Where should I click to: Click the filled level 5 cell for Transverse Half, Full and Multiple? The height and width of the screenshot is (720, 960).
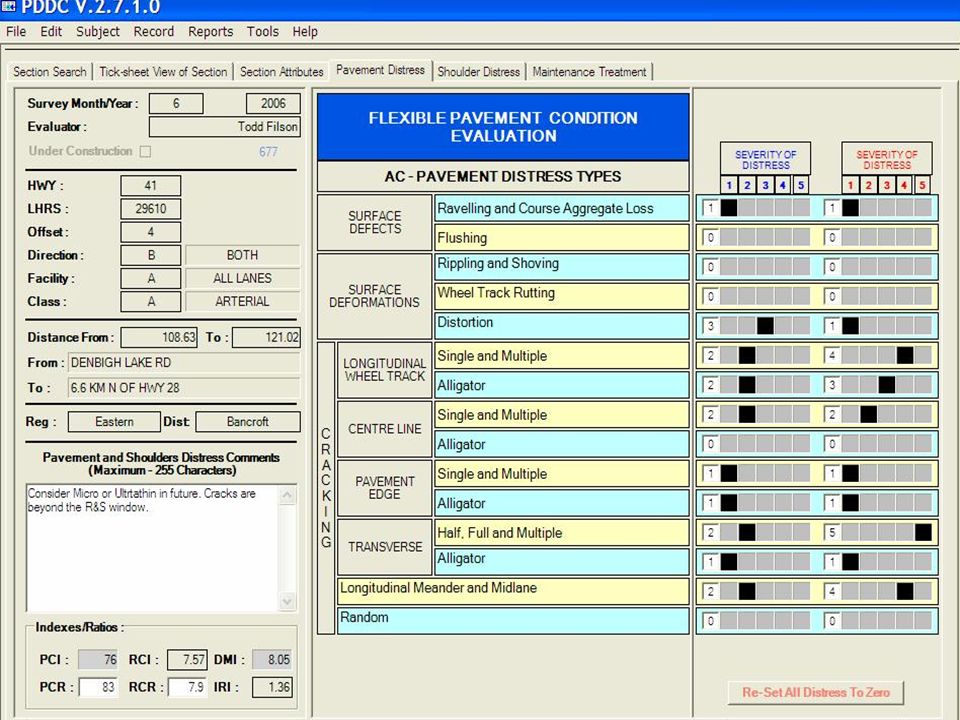pyautogui.click(x=923, y=532)
